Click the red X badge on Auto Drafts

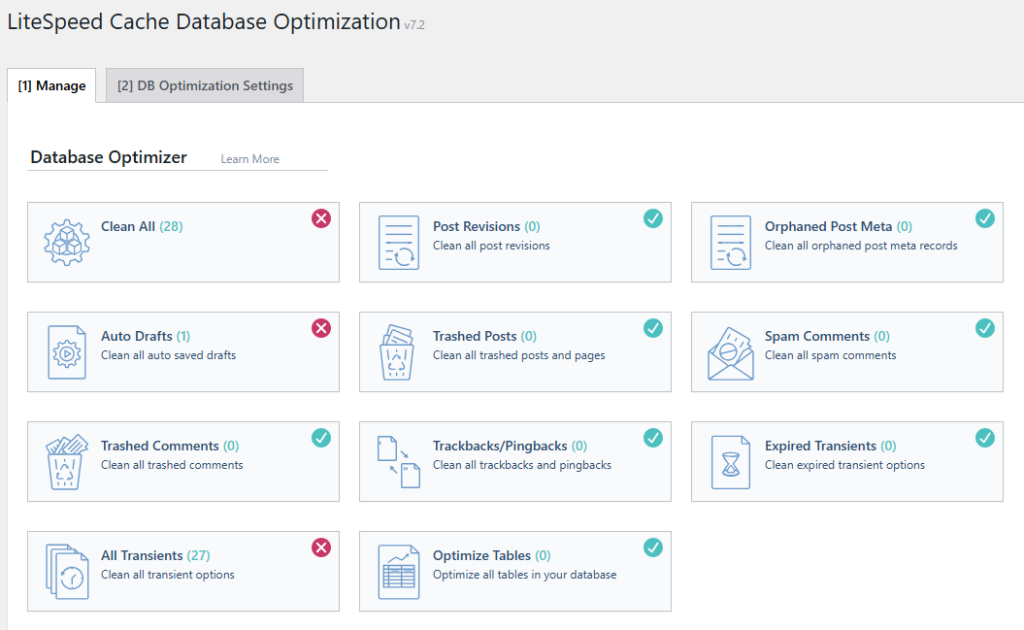tap(321, 328)
